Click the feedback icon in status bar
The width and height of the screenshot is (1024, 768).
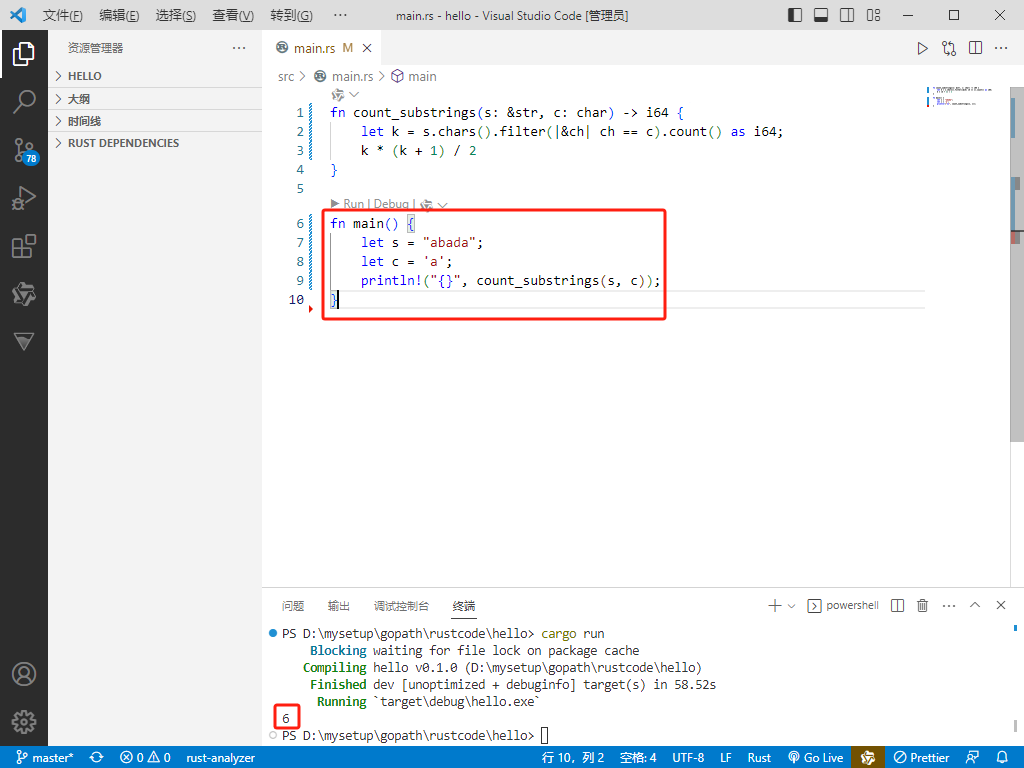point(972,757)
